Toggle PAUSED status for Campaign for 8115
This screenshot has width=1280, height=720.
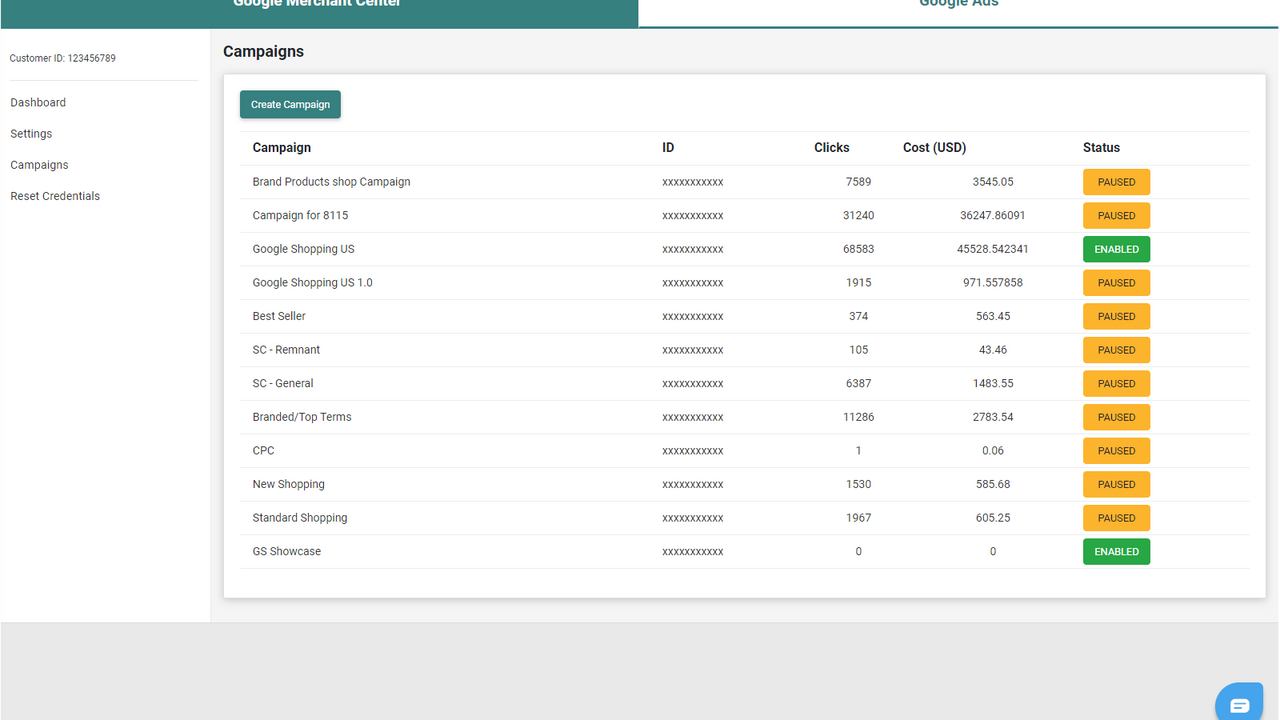pos(1116,216)
